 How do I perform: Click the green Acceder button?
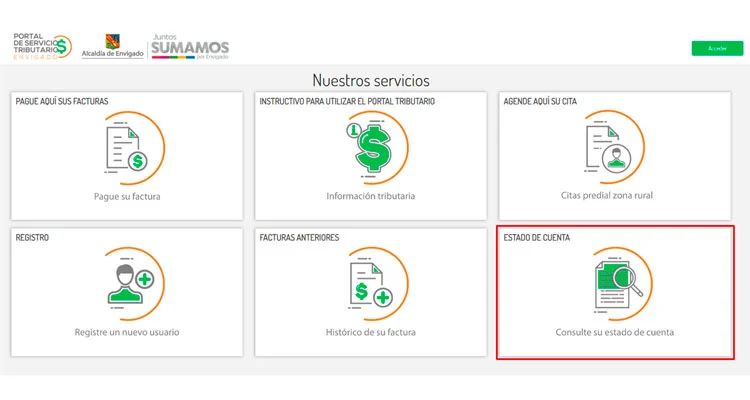717,48
